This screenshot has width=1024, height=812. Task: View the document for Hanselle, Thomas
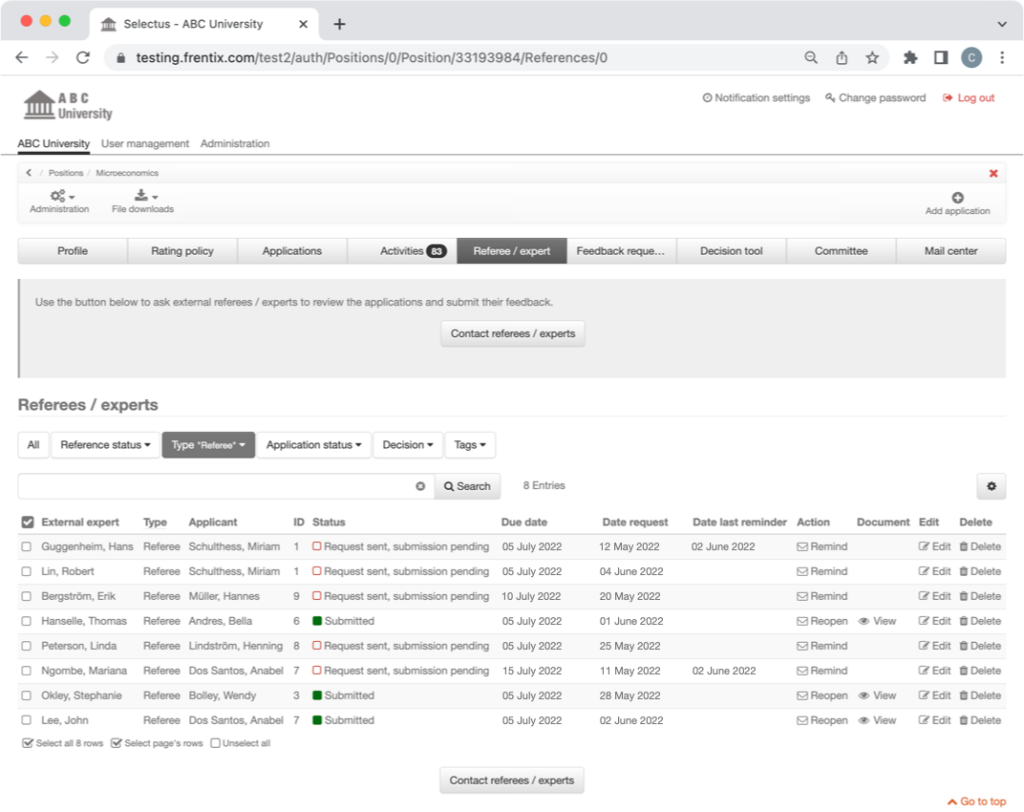pyautogui.click(x=877, y=621)
